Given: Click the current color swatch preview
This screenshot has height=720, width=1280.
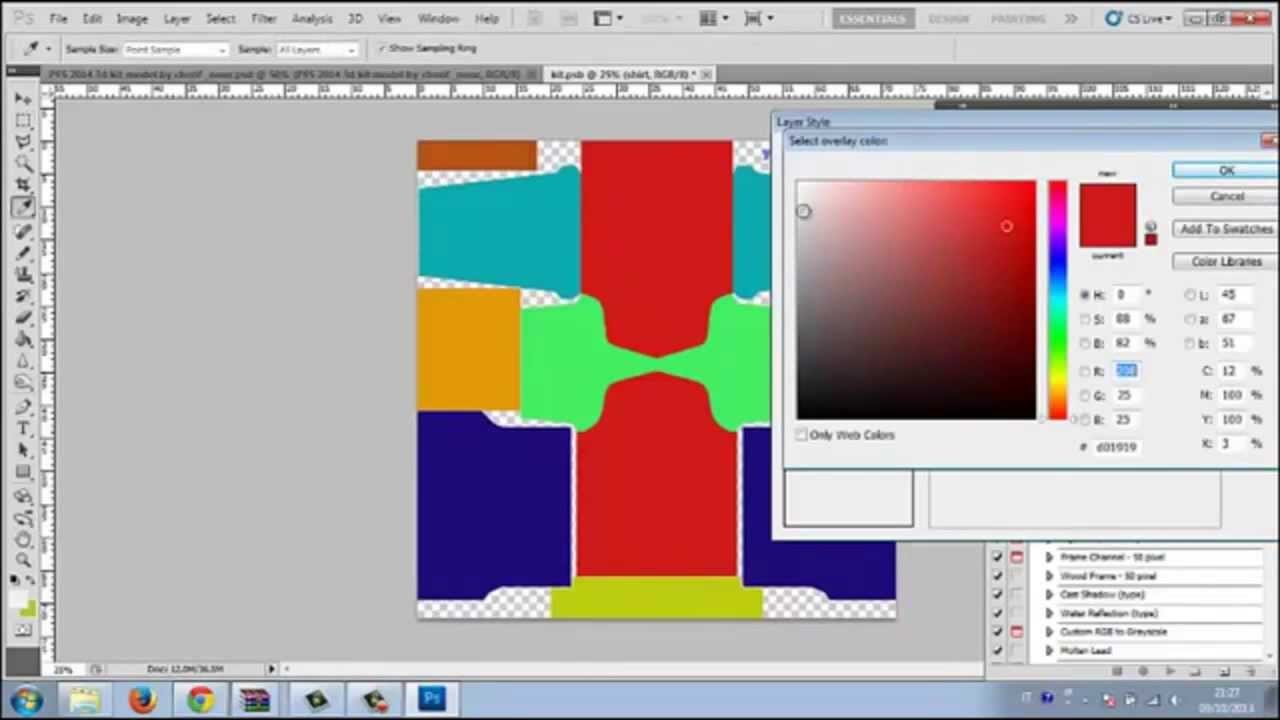Looking at the screenshot, I should (1107, 230).
